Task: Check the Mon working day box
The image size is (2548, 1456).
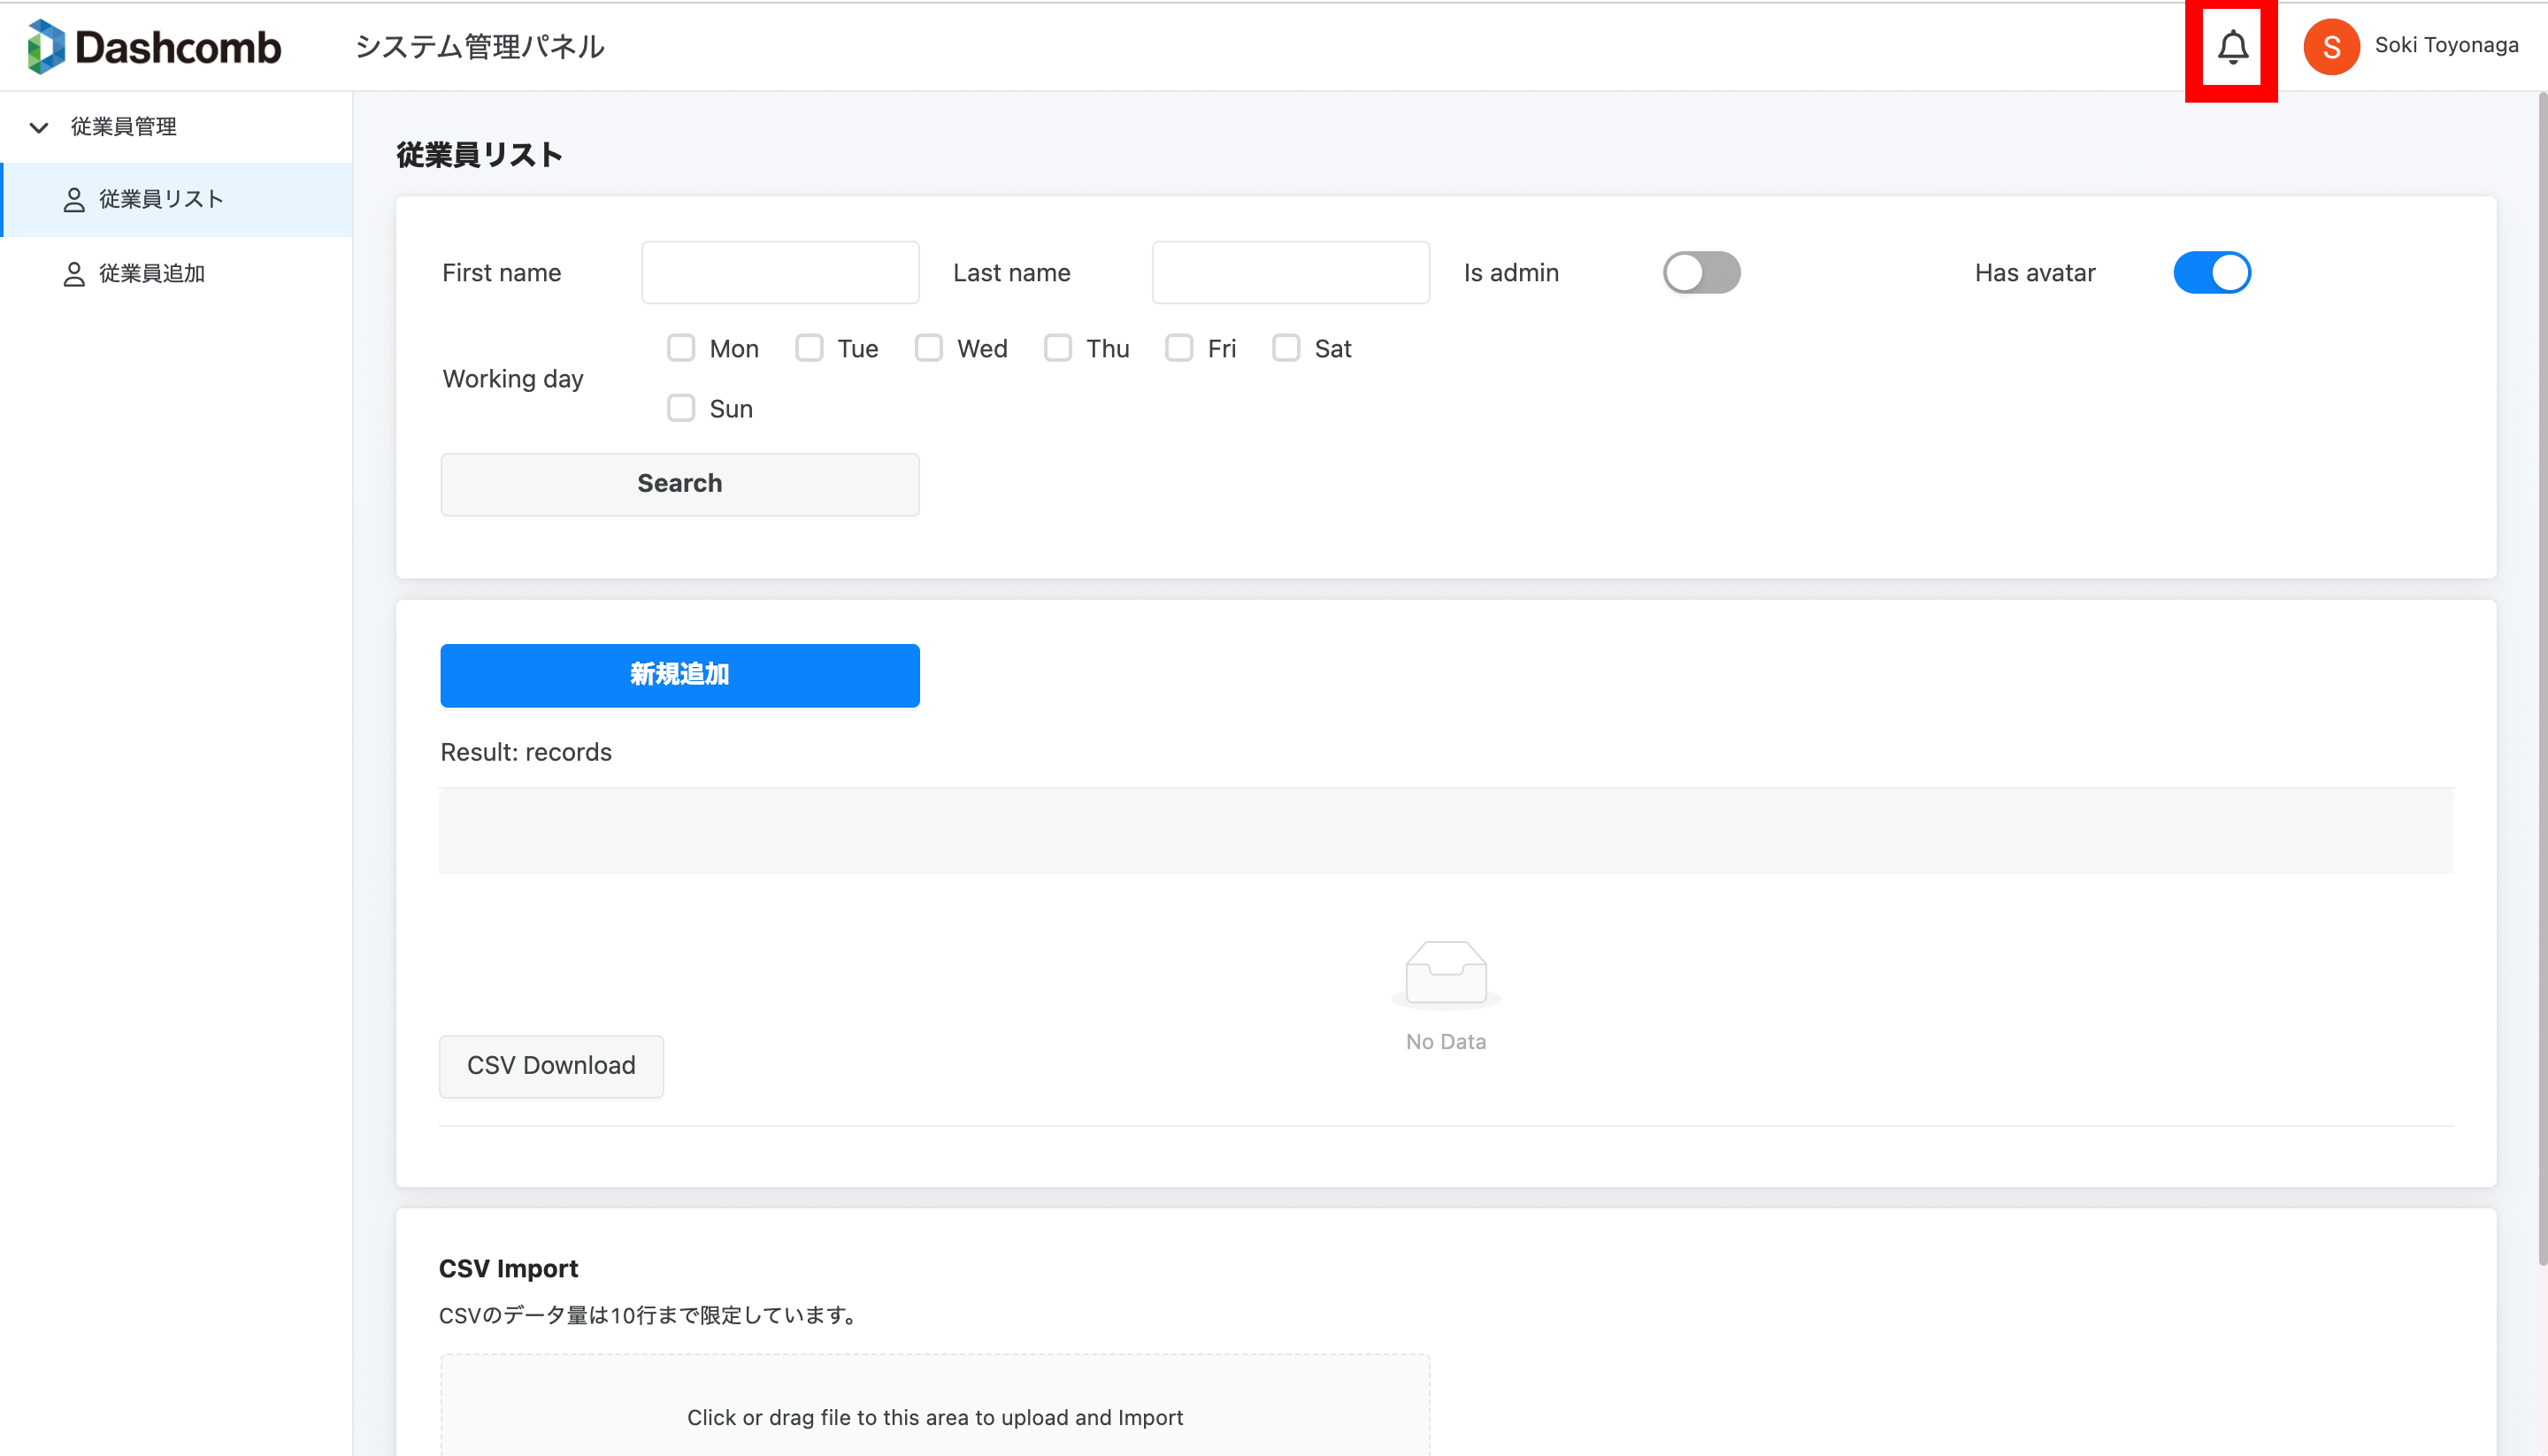Action: click(x=681, y=349)
